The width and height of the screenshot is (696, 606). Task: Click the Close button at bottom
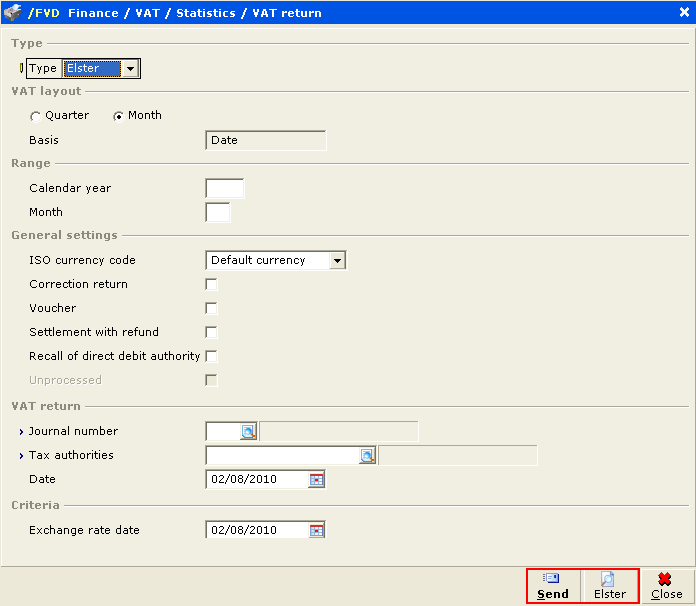click(x=666, y=586)
